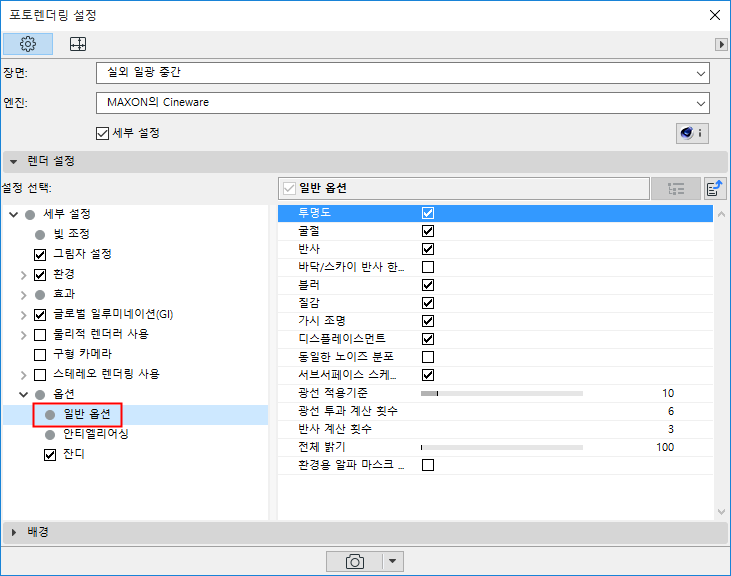The height and width of the screenshot is (576, 731).
Task: Toggle the 가시 조명 checkbox
Action: [x=428, y=321]
